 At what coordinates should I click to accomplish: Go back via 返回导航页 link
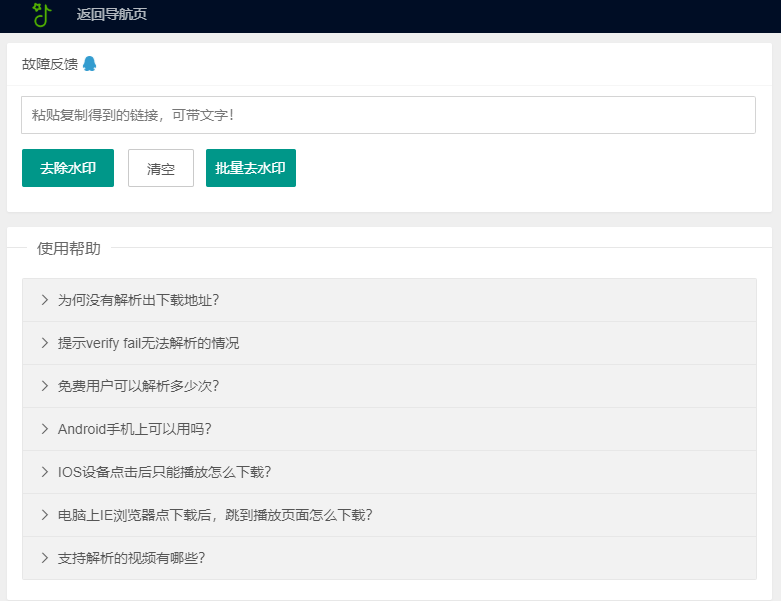tap(112, 14)
